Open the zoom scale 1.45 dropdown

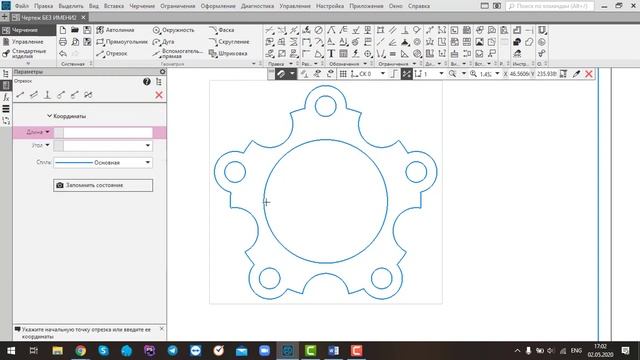[x=497, y=74]
